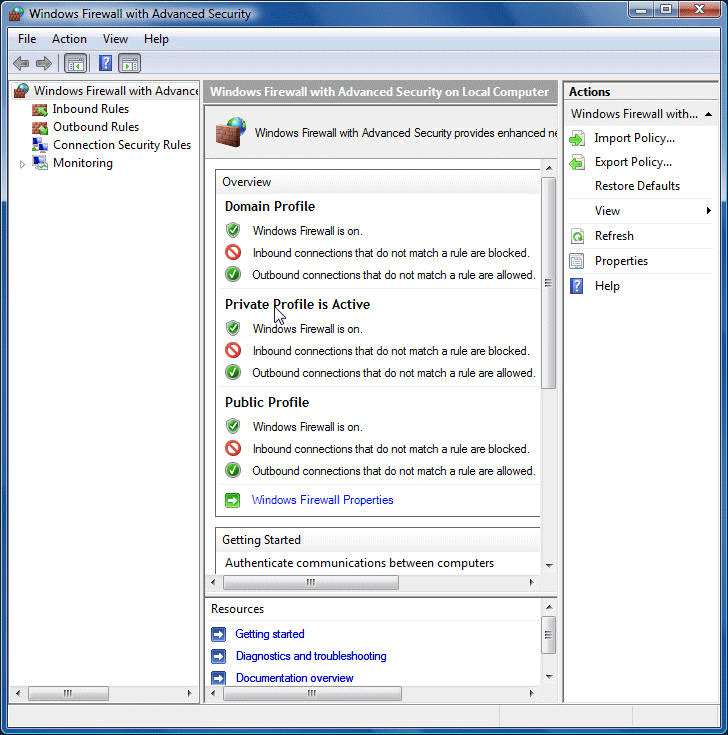This screenshot has height=735, width=728.
Task: Click the Forward arrow toolbar icon
Action: [44, 63]
